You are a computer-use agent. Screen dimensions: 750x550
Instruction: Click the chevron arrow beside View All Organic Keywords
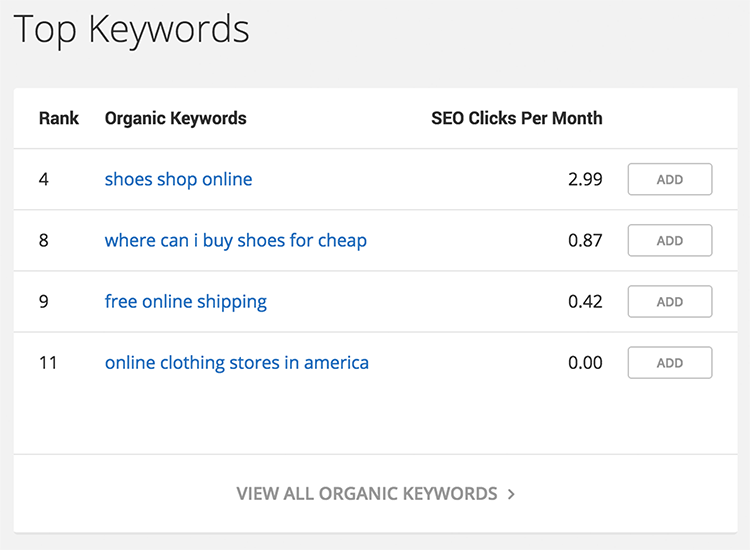(x=511, y=494)
